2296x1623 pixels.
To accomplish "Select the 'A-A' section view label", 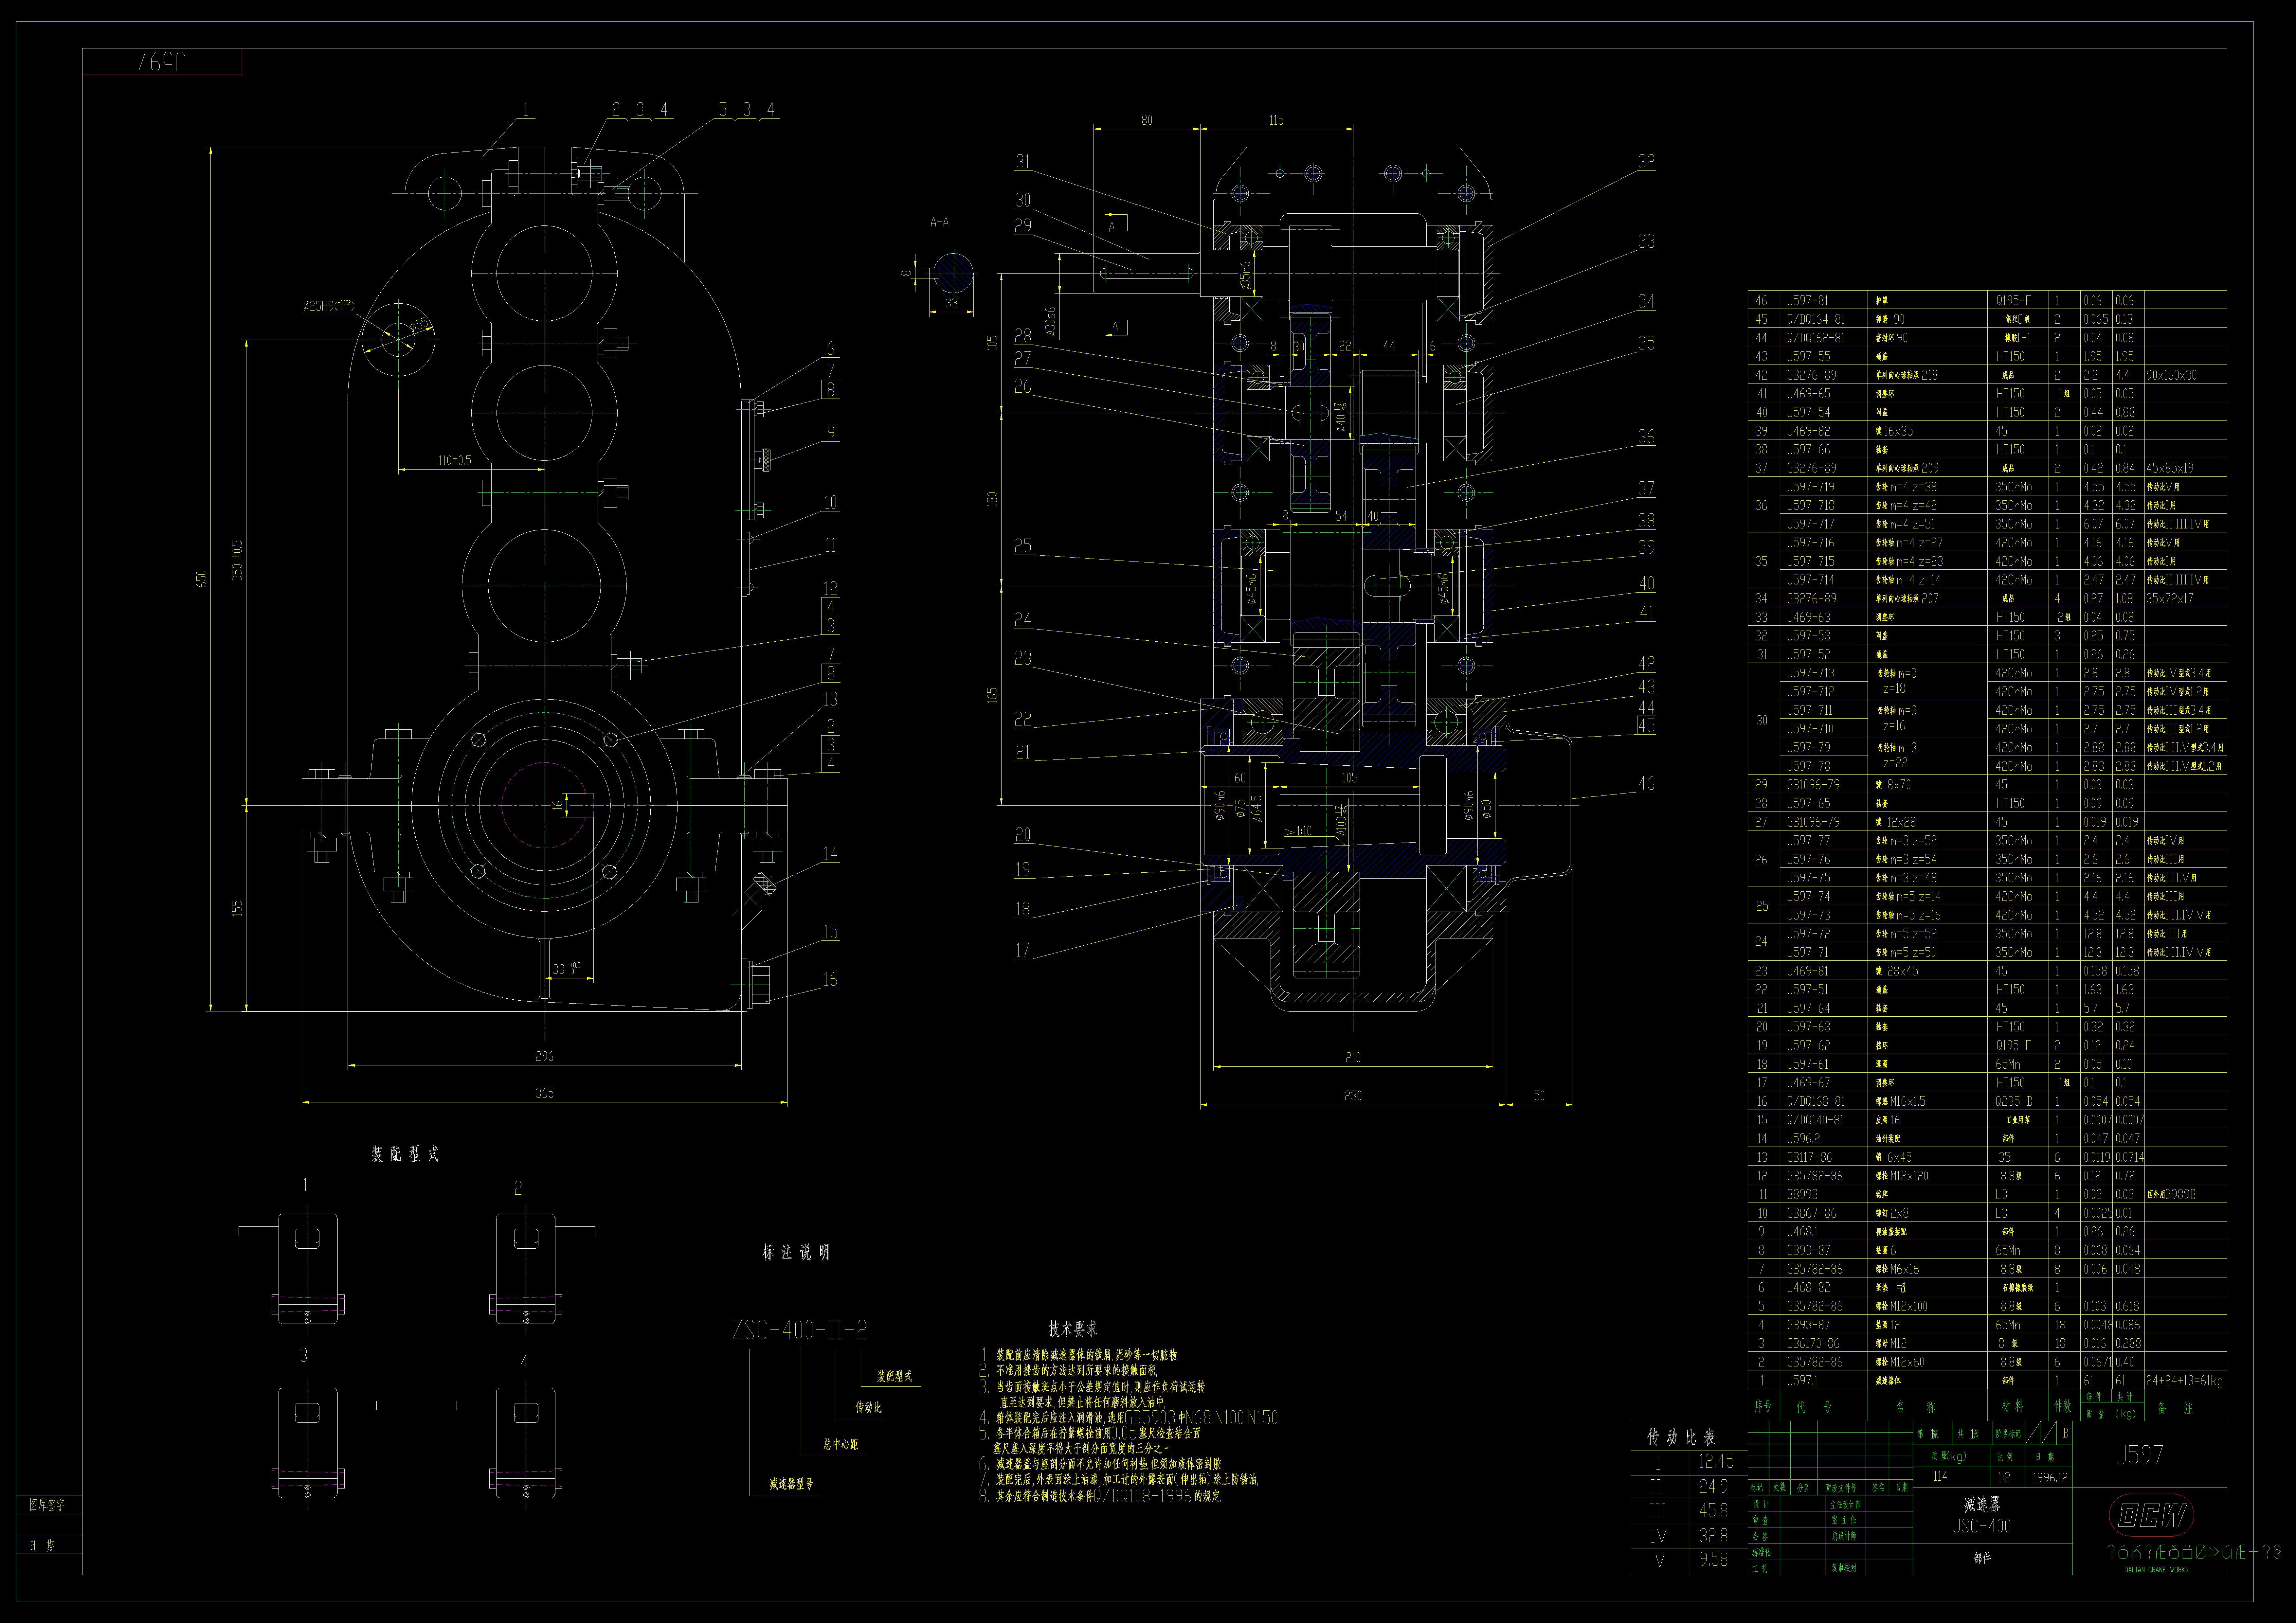I will tap(940, 222).
